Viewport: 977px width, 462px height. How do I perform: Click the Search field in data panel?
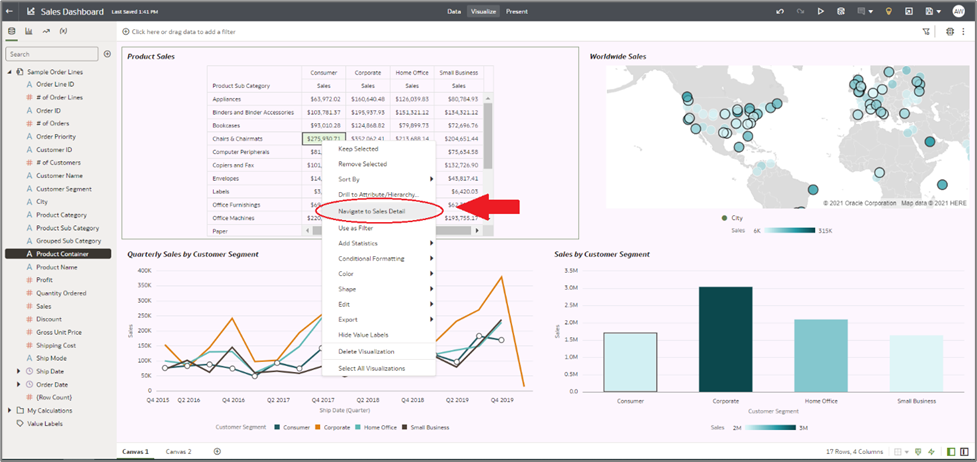click(x=52, y=54)
